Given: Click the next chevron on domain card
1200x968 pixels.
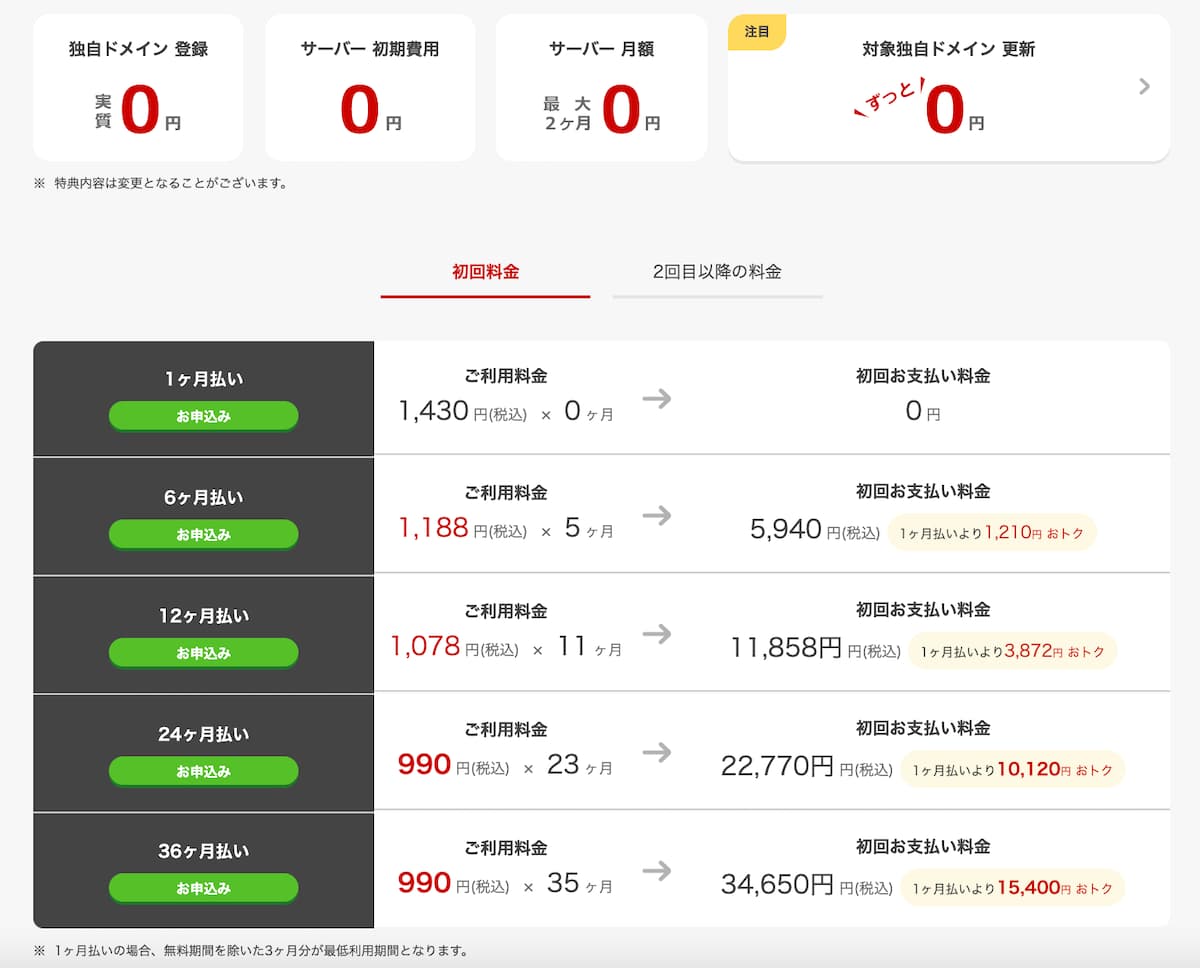Looking at the screenshot, I should (1145, 87).
